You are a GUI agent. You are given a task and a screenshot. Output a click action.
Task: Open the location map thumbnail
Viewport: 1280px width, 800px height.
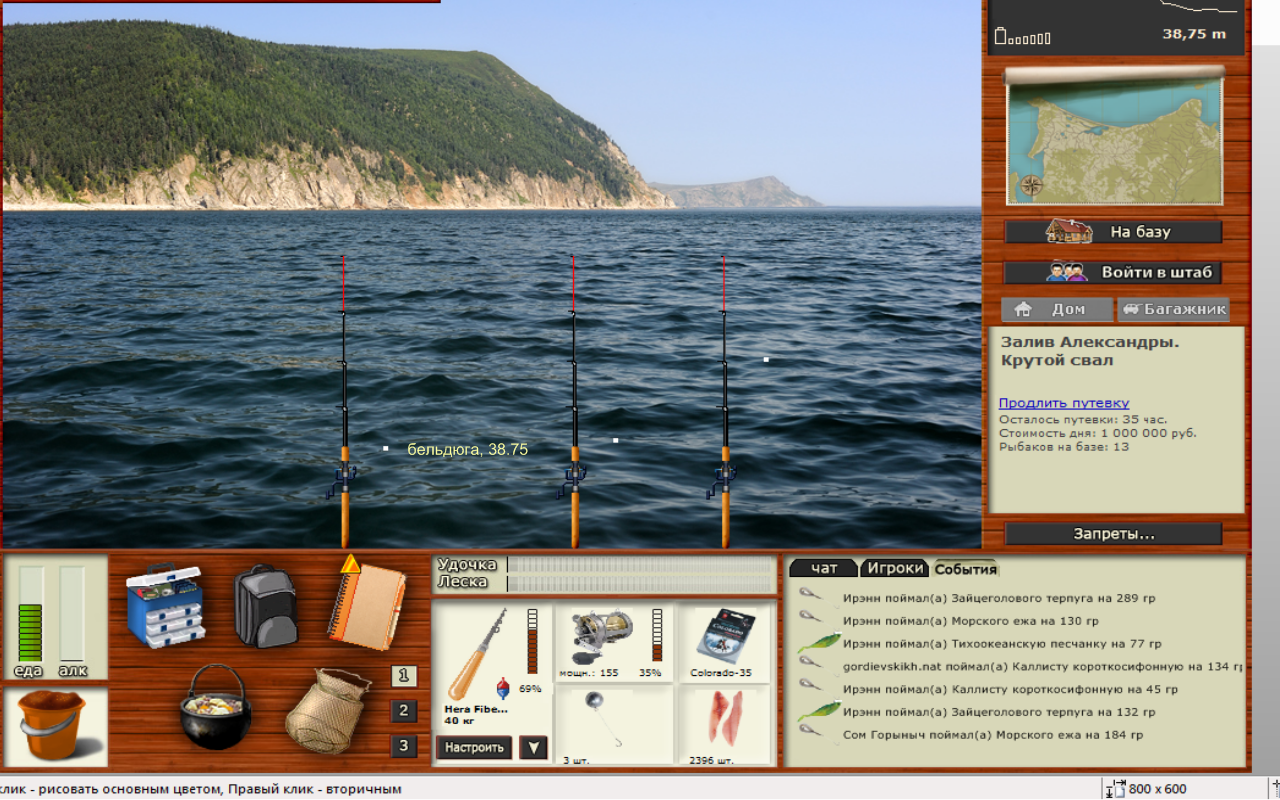pos(1114,140)
